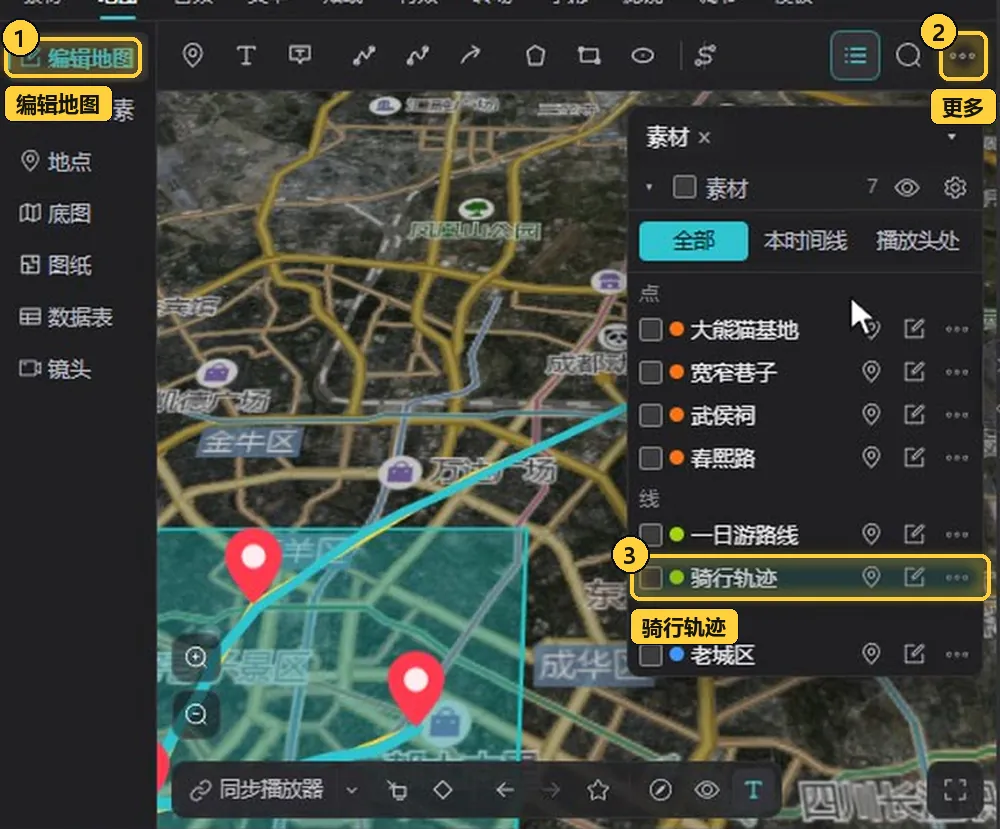
Task: Click the orange dot of 大熊猫基地
Action: [677, 330]
